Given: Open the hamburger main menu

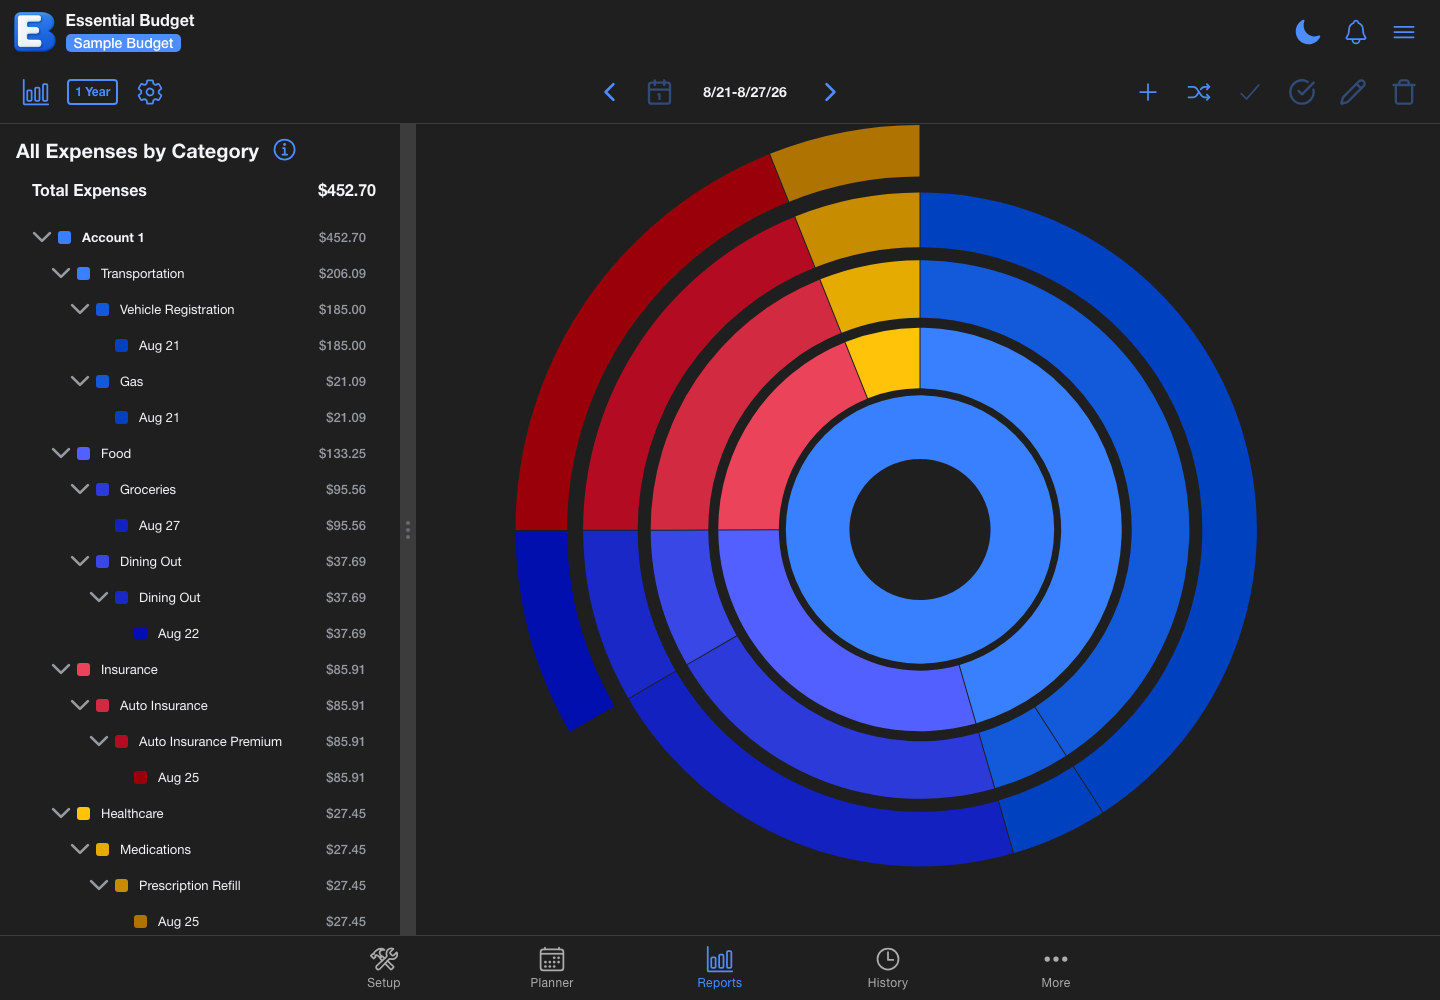Looking at the screenshot, I should [1404, 32].
